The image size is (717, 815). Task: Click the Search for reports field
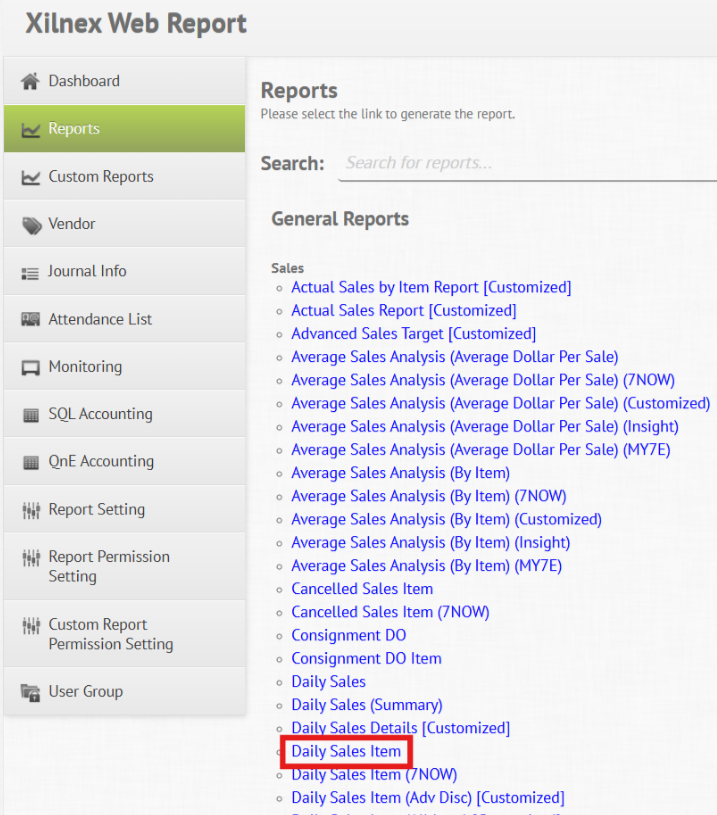(525, 163)
